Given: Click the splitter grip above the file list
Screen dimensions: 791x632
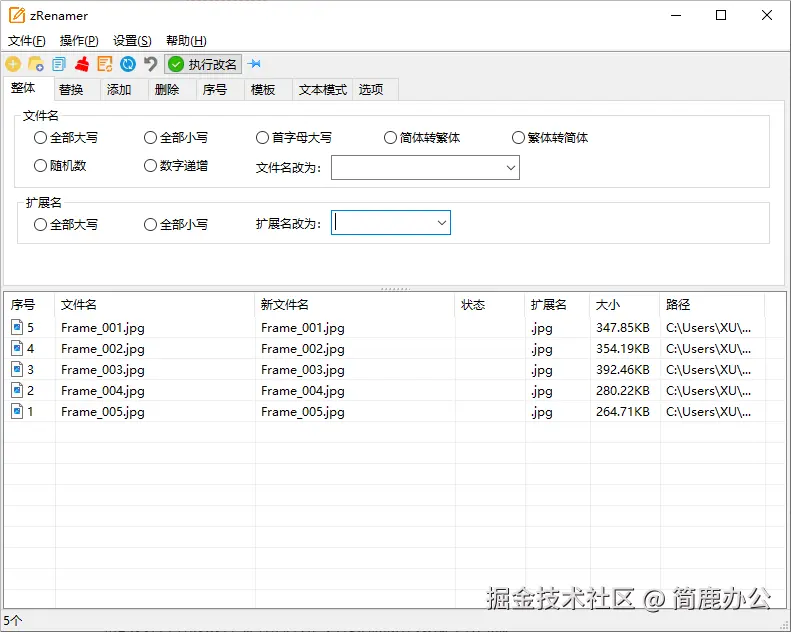Looking at the screenshot, I should 396,289.
